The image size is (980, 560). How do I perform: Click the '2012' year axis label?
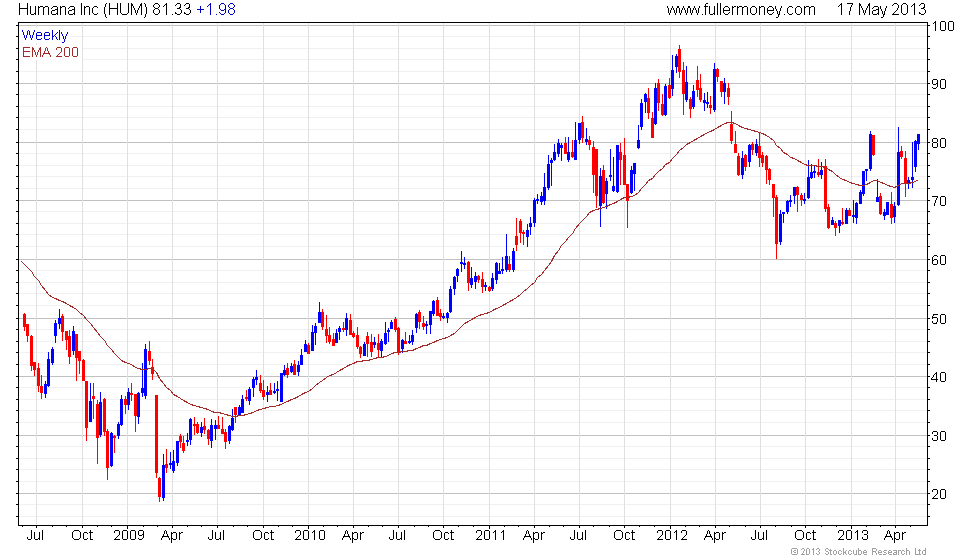click(x=672, y=536)
